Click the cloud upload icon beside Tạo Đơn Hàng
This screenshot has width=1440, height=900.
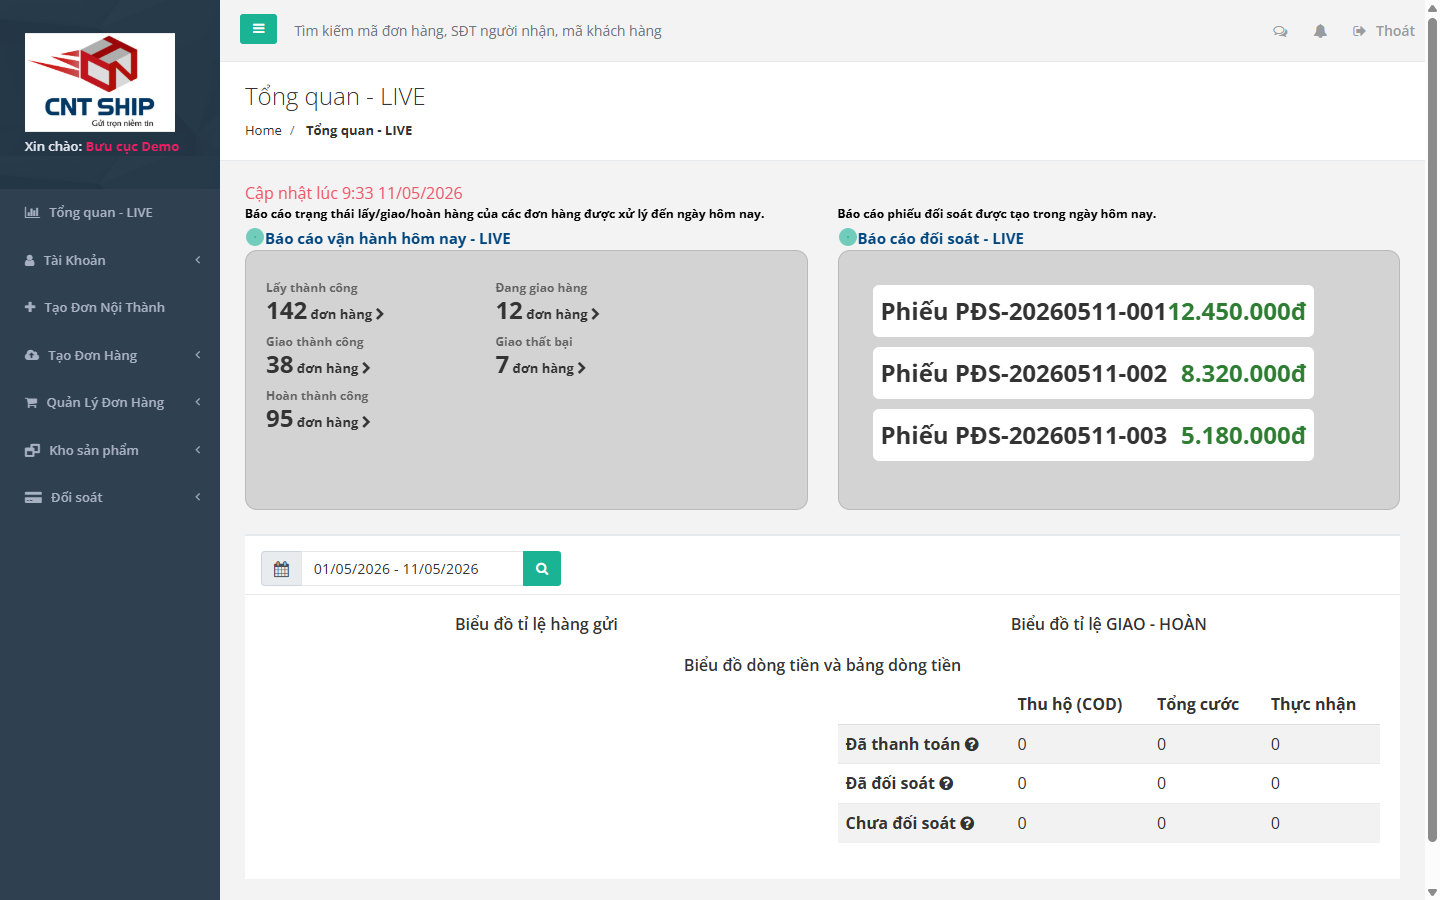(x=32, y=355)
